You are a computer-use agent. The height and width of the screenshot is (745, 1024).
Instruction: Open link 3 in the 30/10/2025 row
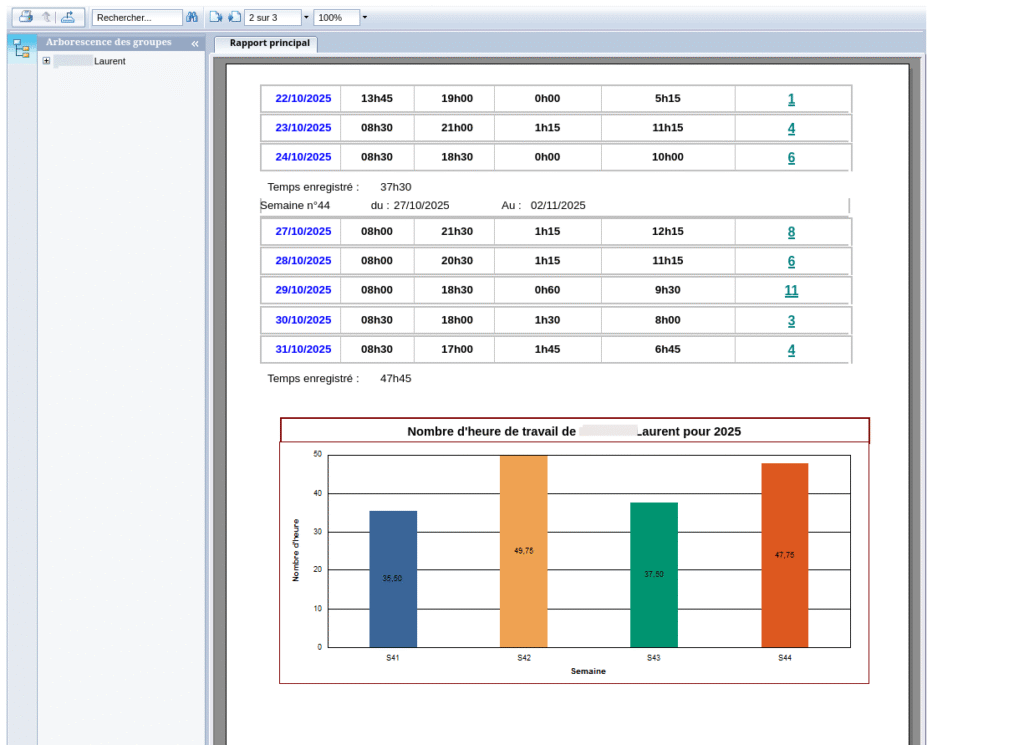(x=791, y=321)
